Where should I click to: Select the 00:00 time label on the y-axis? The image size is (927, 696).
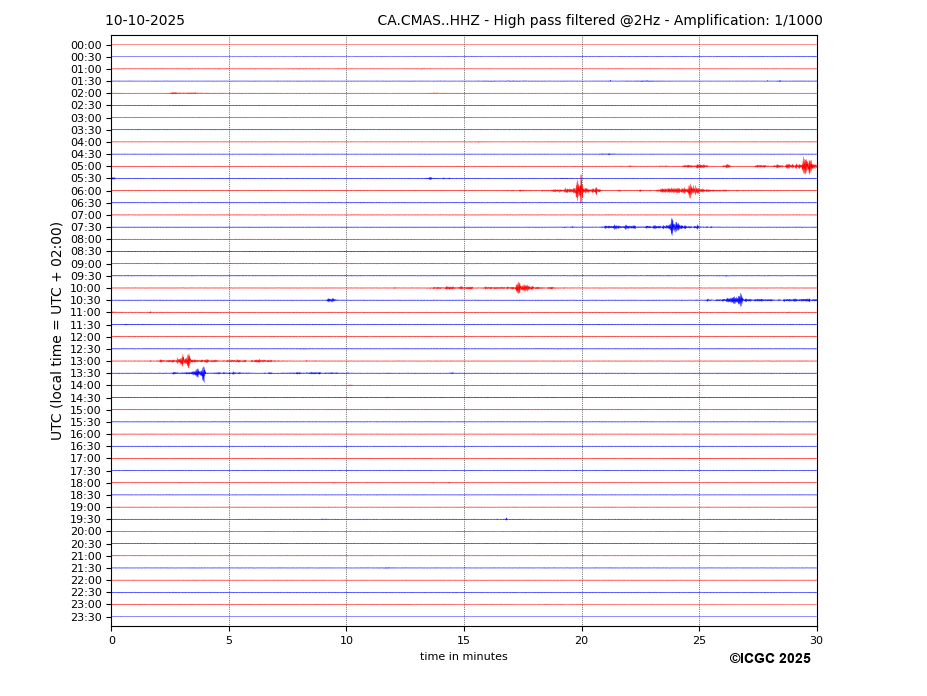86,45
